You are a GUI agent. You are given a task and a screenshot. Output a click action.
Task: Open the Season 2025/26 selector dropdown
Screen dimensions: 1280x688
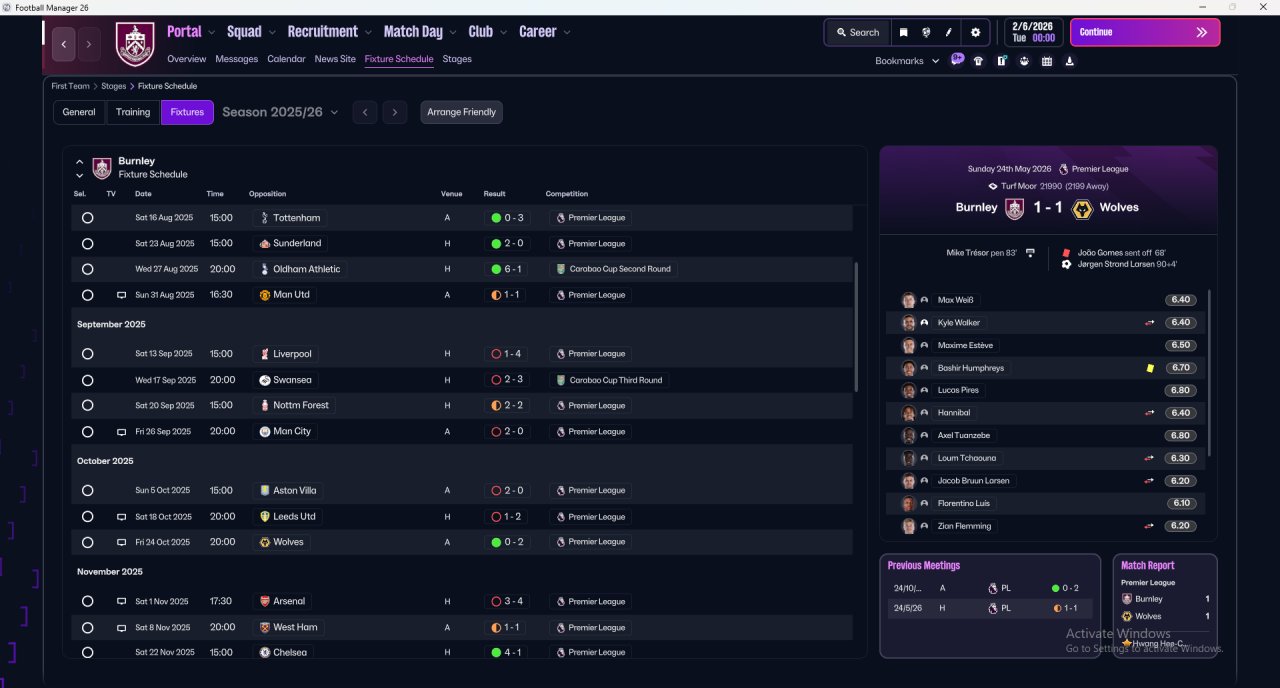(x=280, y=112)
